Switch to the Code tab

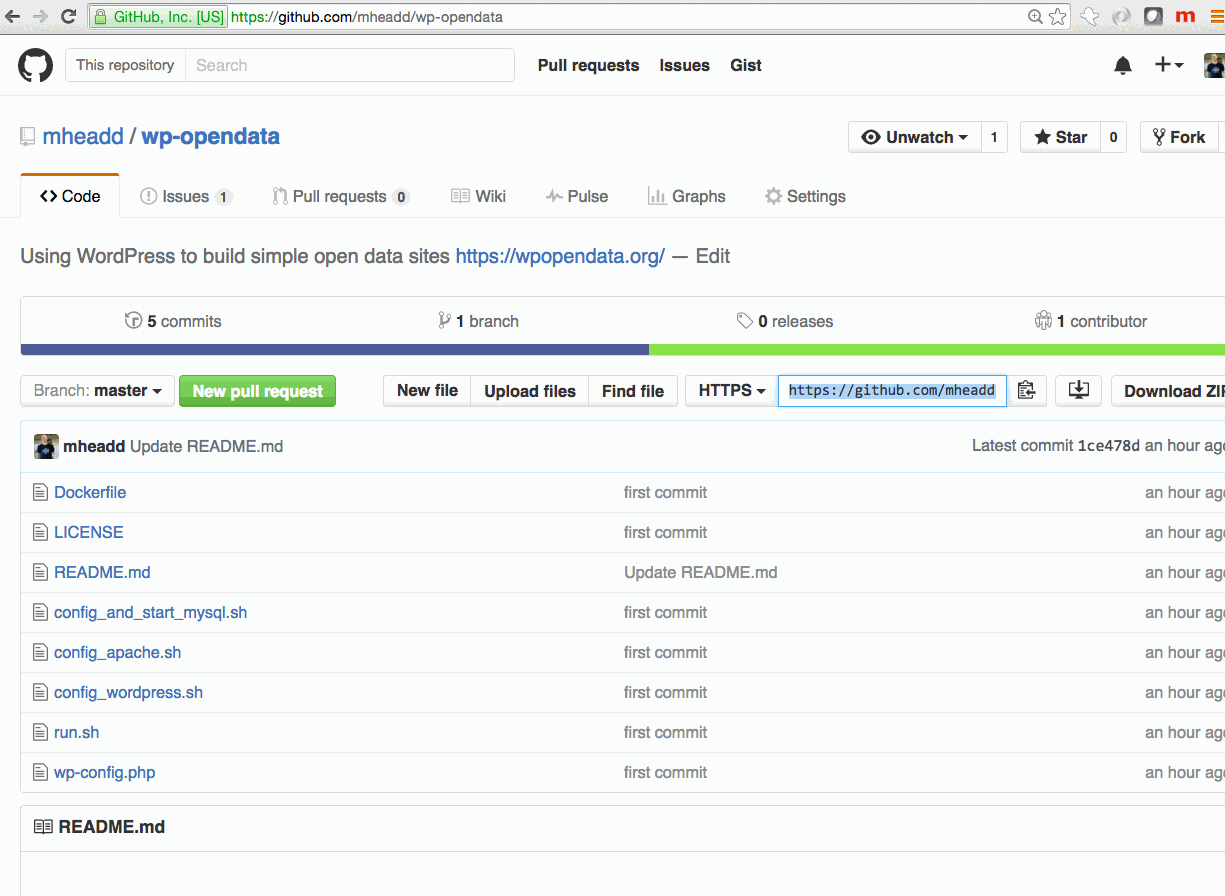pyautogui.click(x=70, y=196)
